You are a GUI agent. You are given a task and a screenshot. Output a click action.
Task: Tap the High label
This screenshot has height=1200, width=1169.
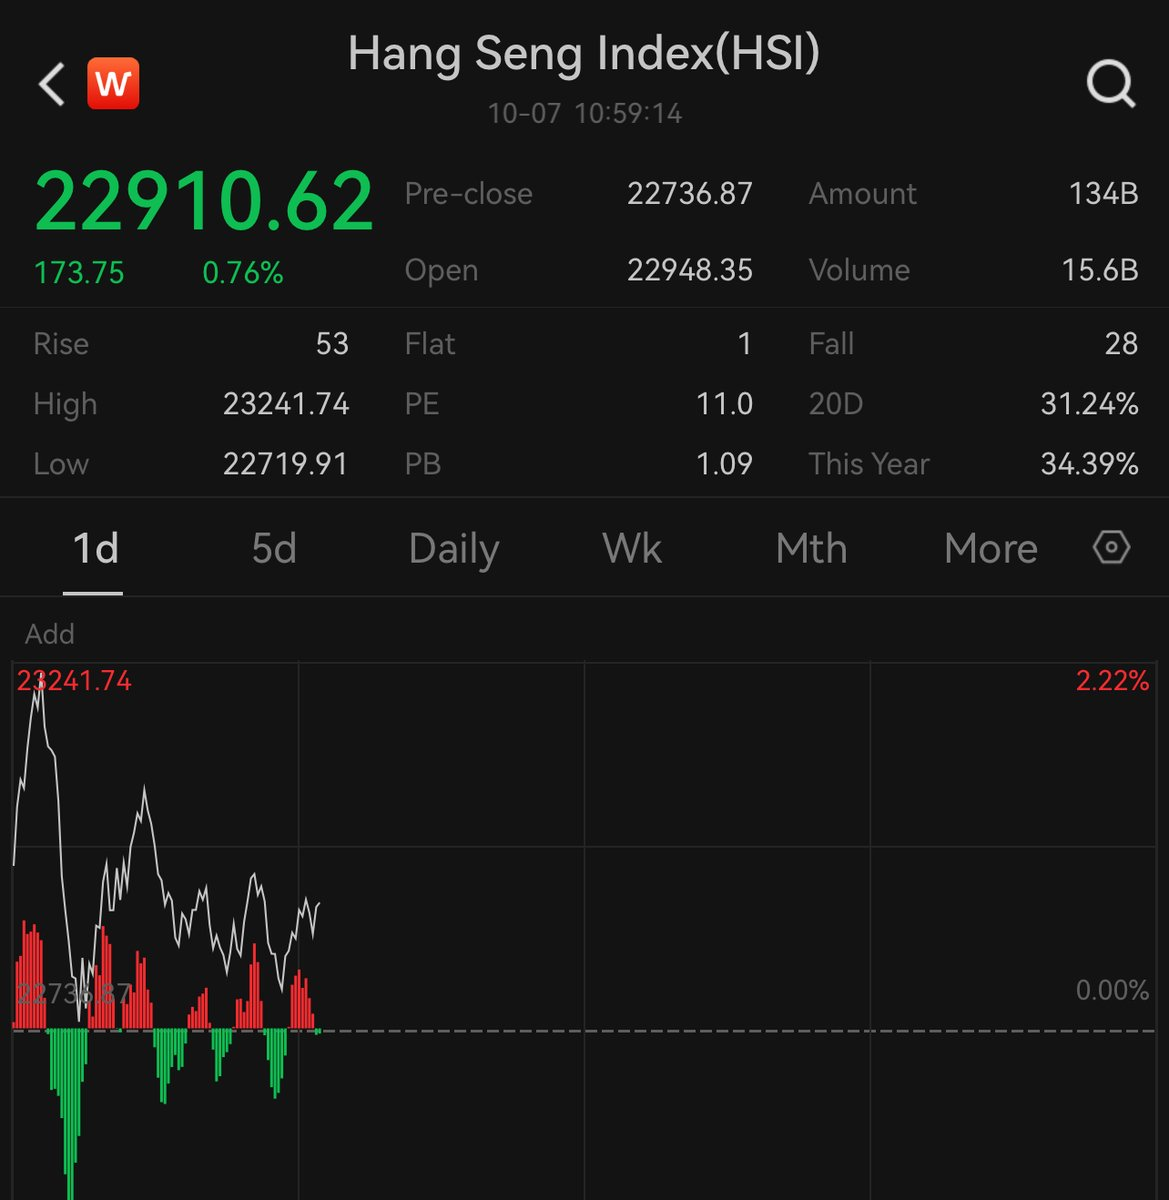[65, 404]
